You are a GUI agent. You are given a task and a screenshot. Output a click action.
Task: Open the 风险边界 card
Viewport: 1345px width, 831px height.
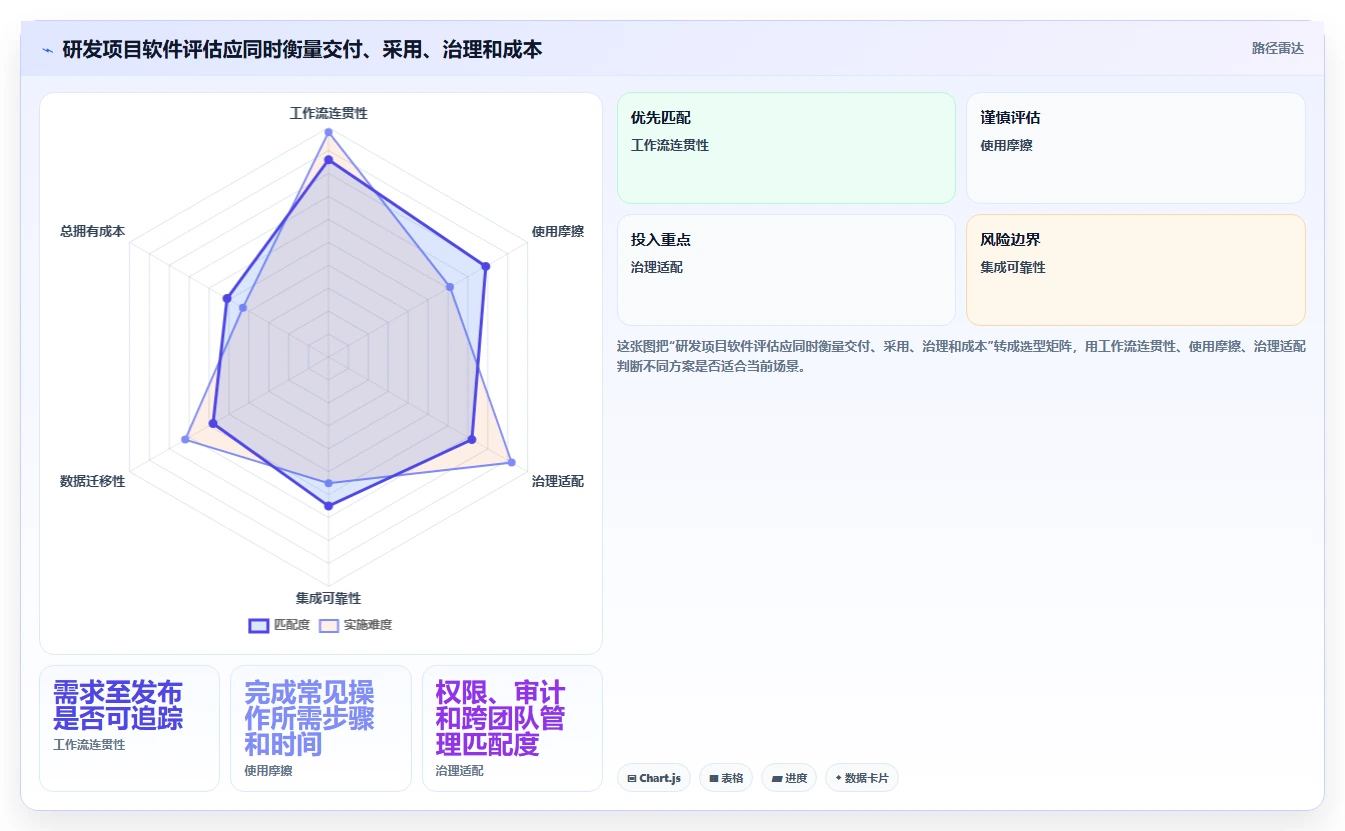tap(1136, 270)
